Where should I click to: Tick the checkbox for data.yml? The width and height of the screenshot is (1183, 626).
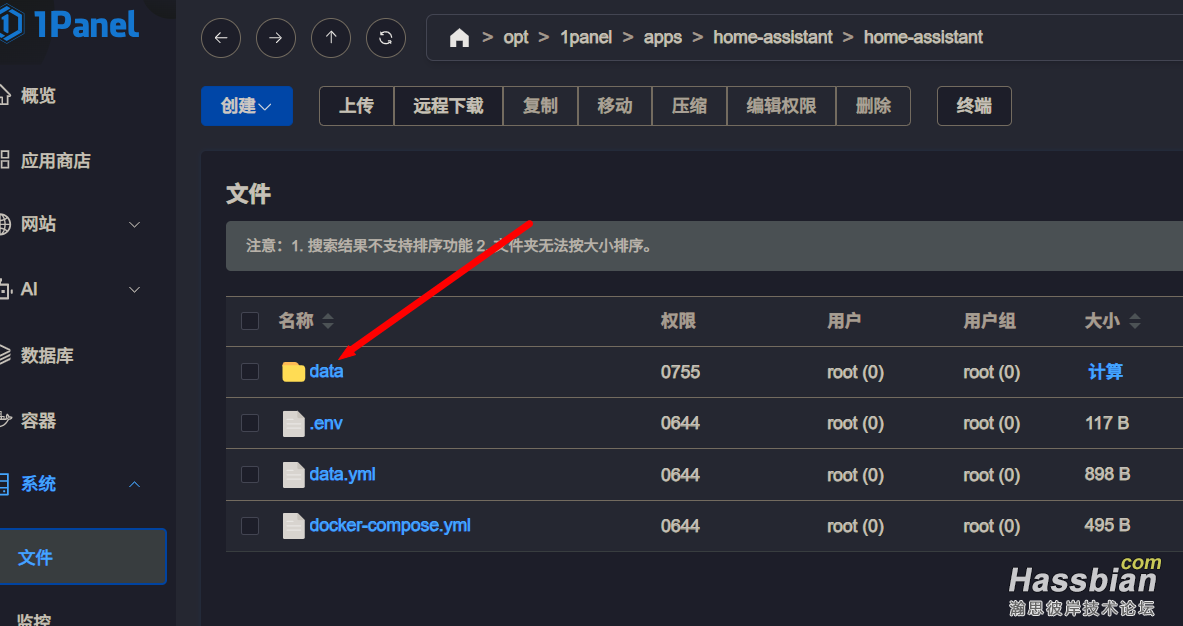click(250, 474)
